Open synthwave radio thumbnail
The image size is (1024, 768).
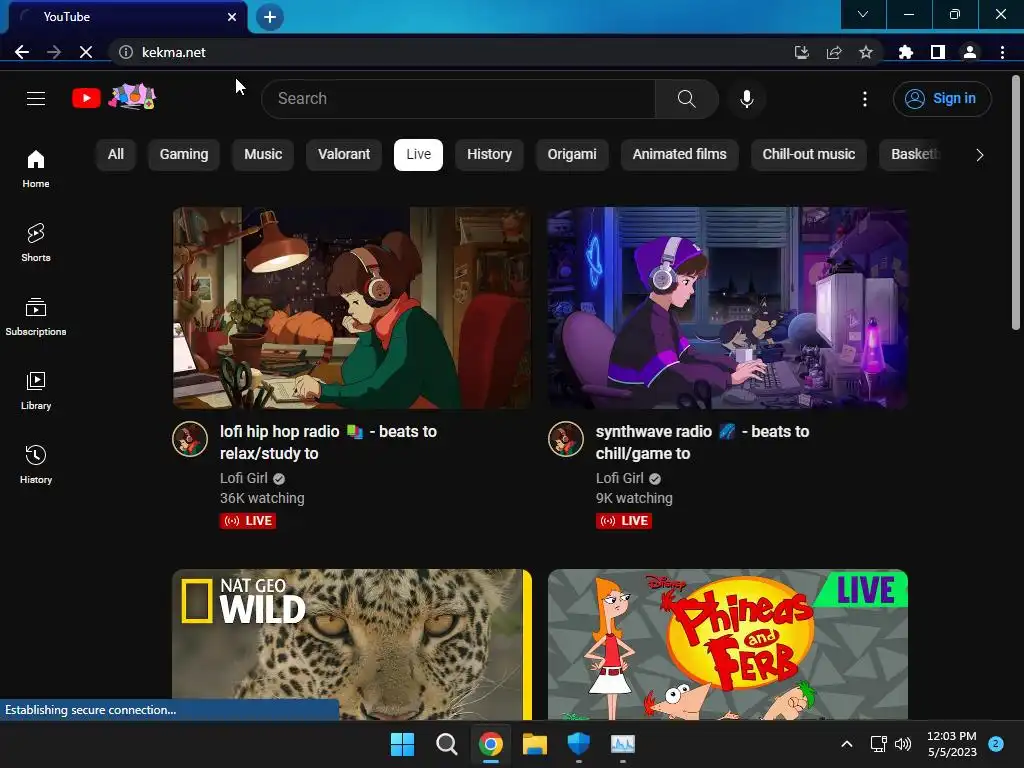tap(728, 308)
